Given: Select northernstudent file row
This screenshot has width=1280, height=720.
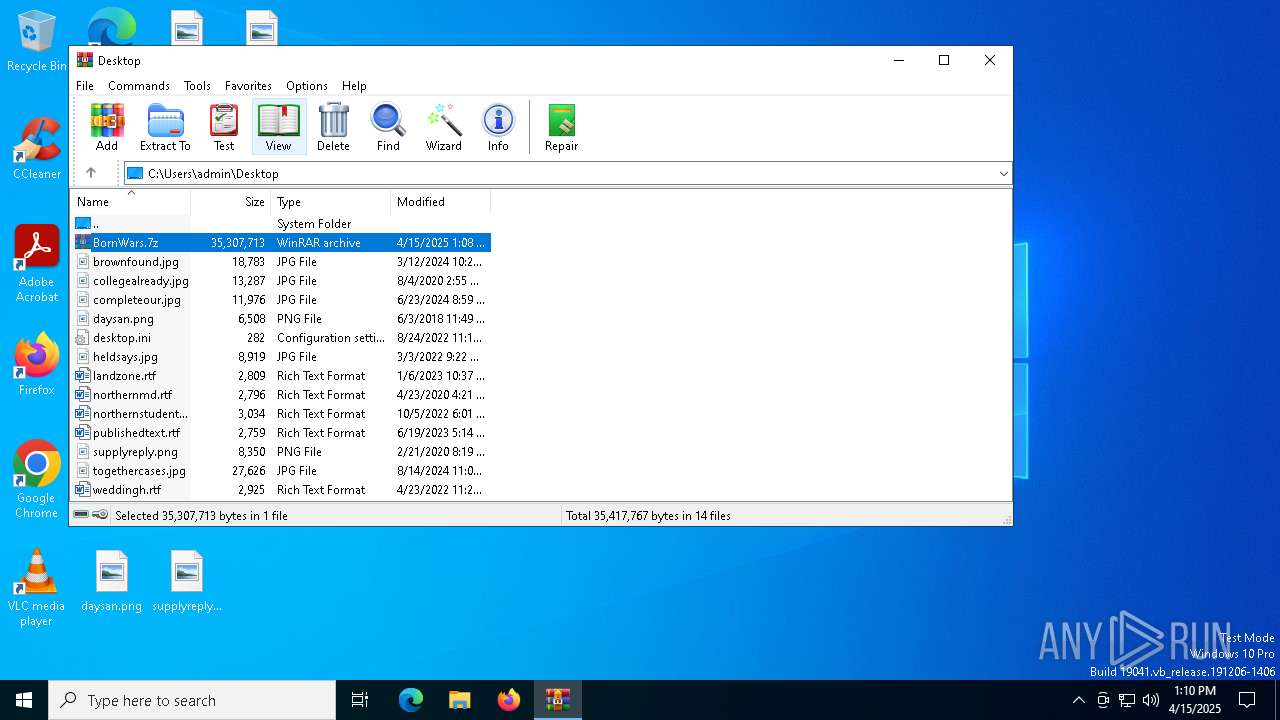Looking at the screenshot, I should pos(281,414).
